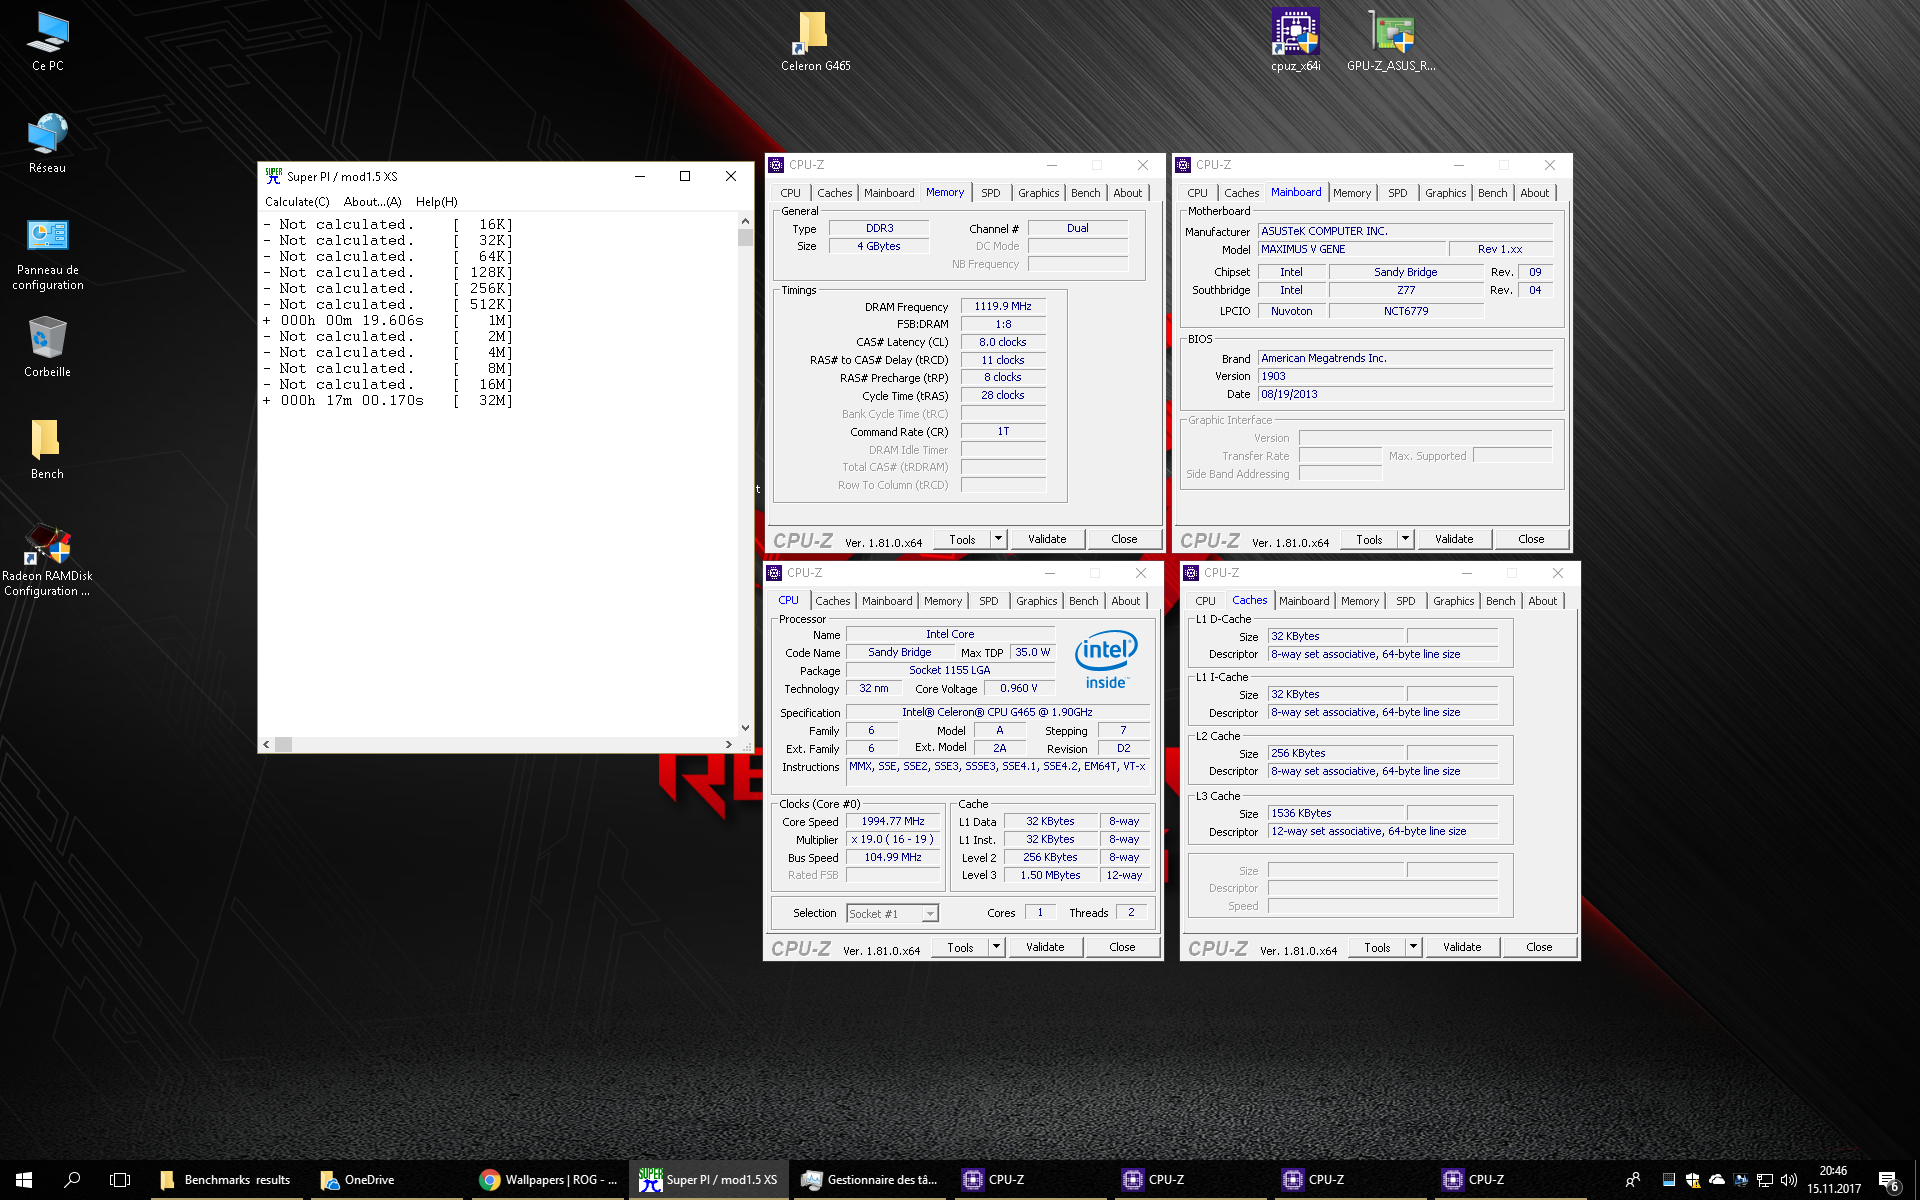Select CPU tab in Mainboard CPU-Z window

[1197, 193]
